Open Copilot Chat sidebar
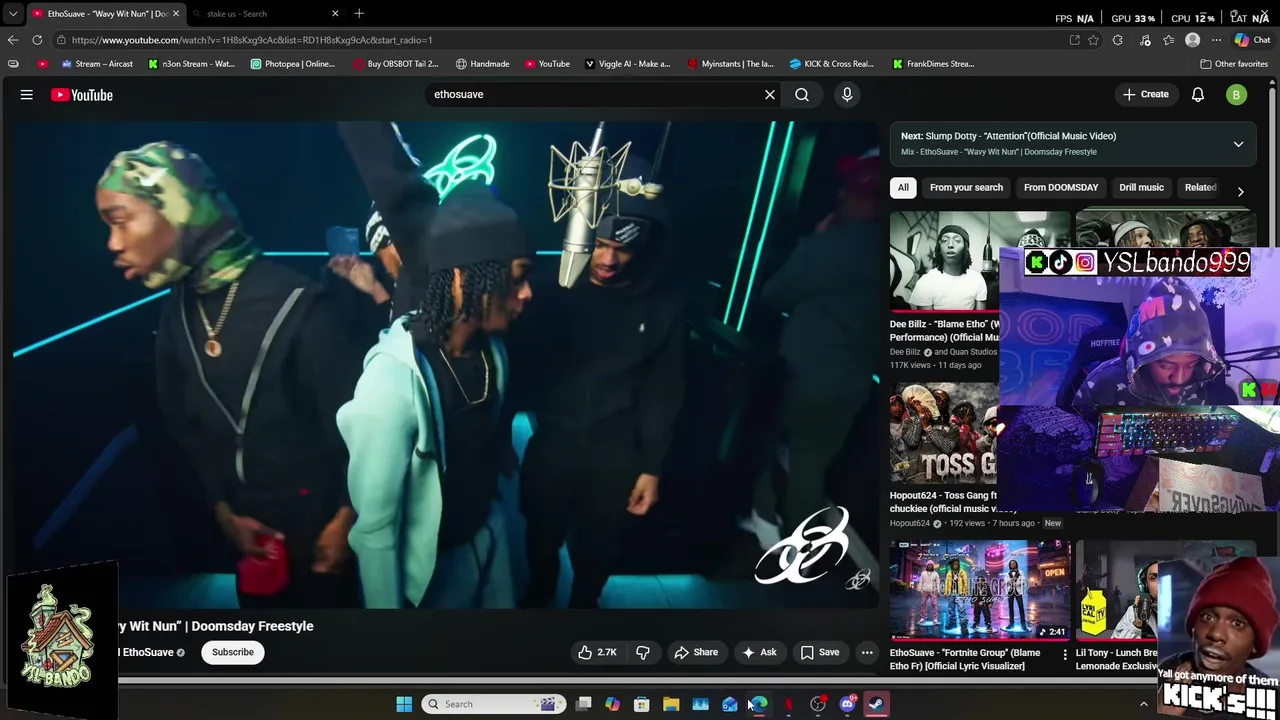1280x720 pixels. (1251, 40)
